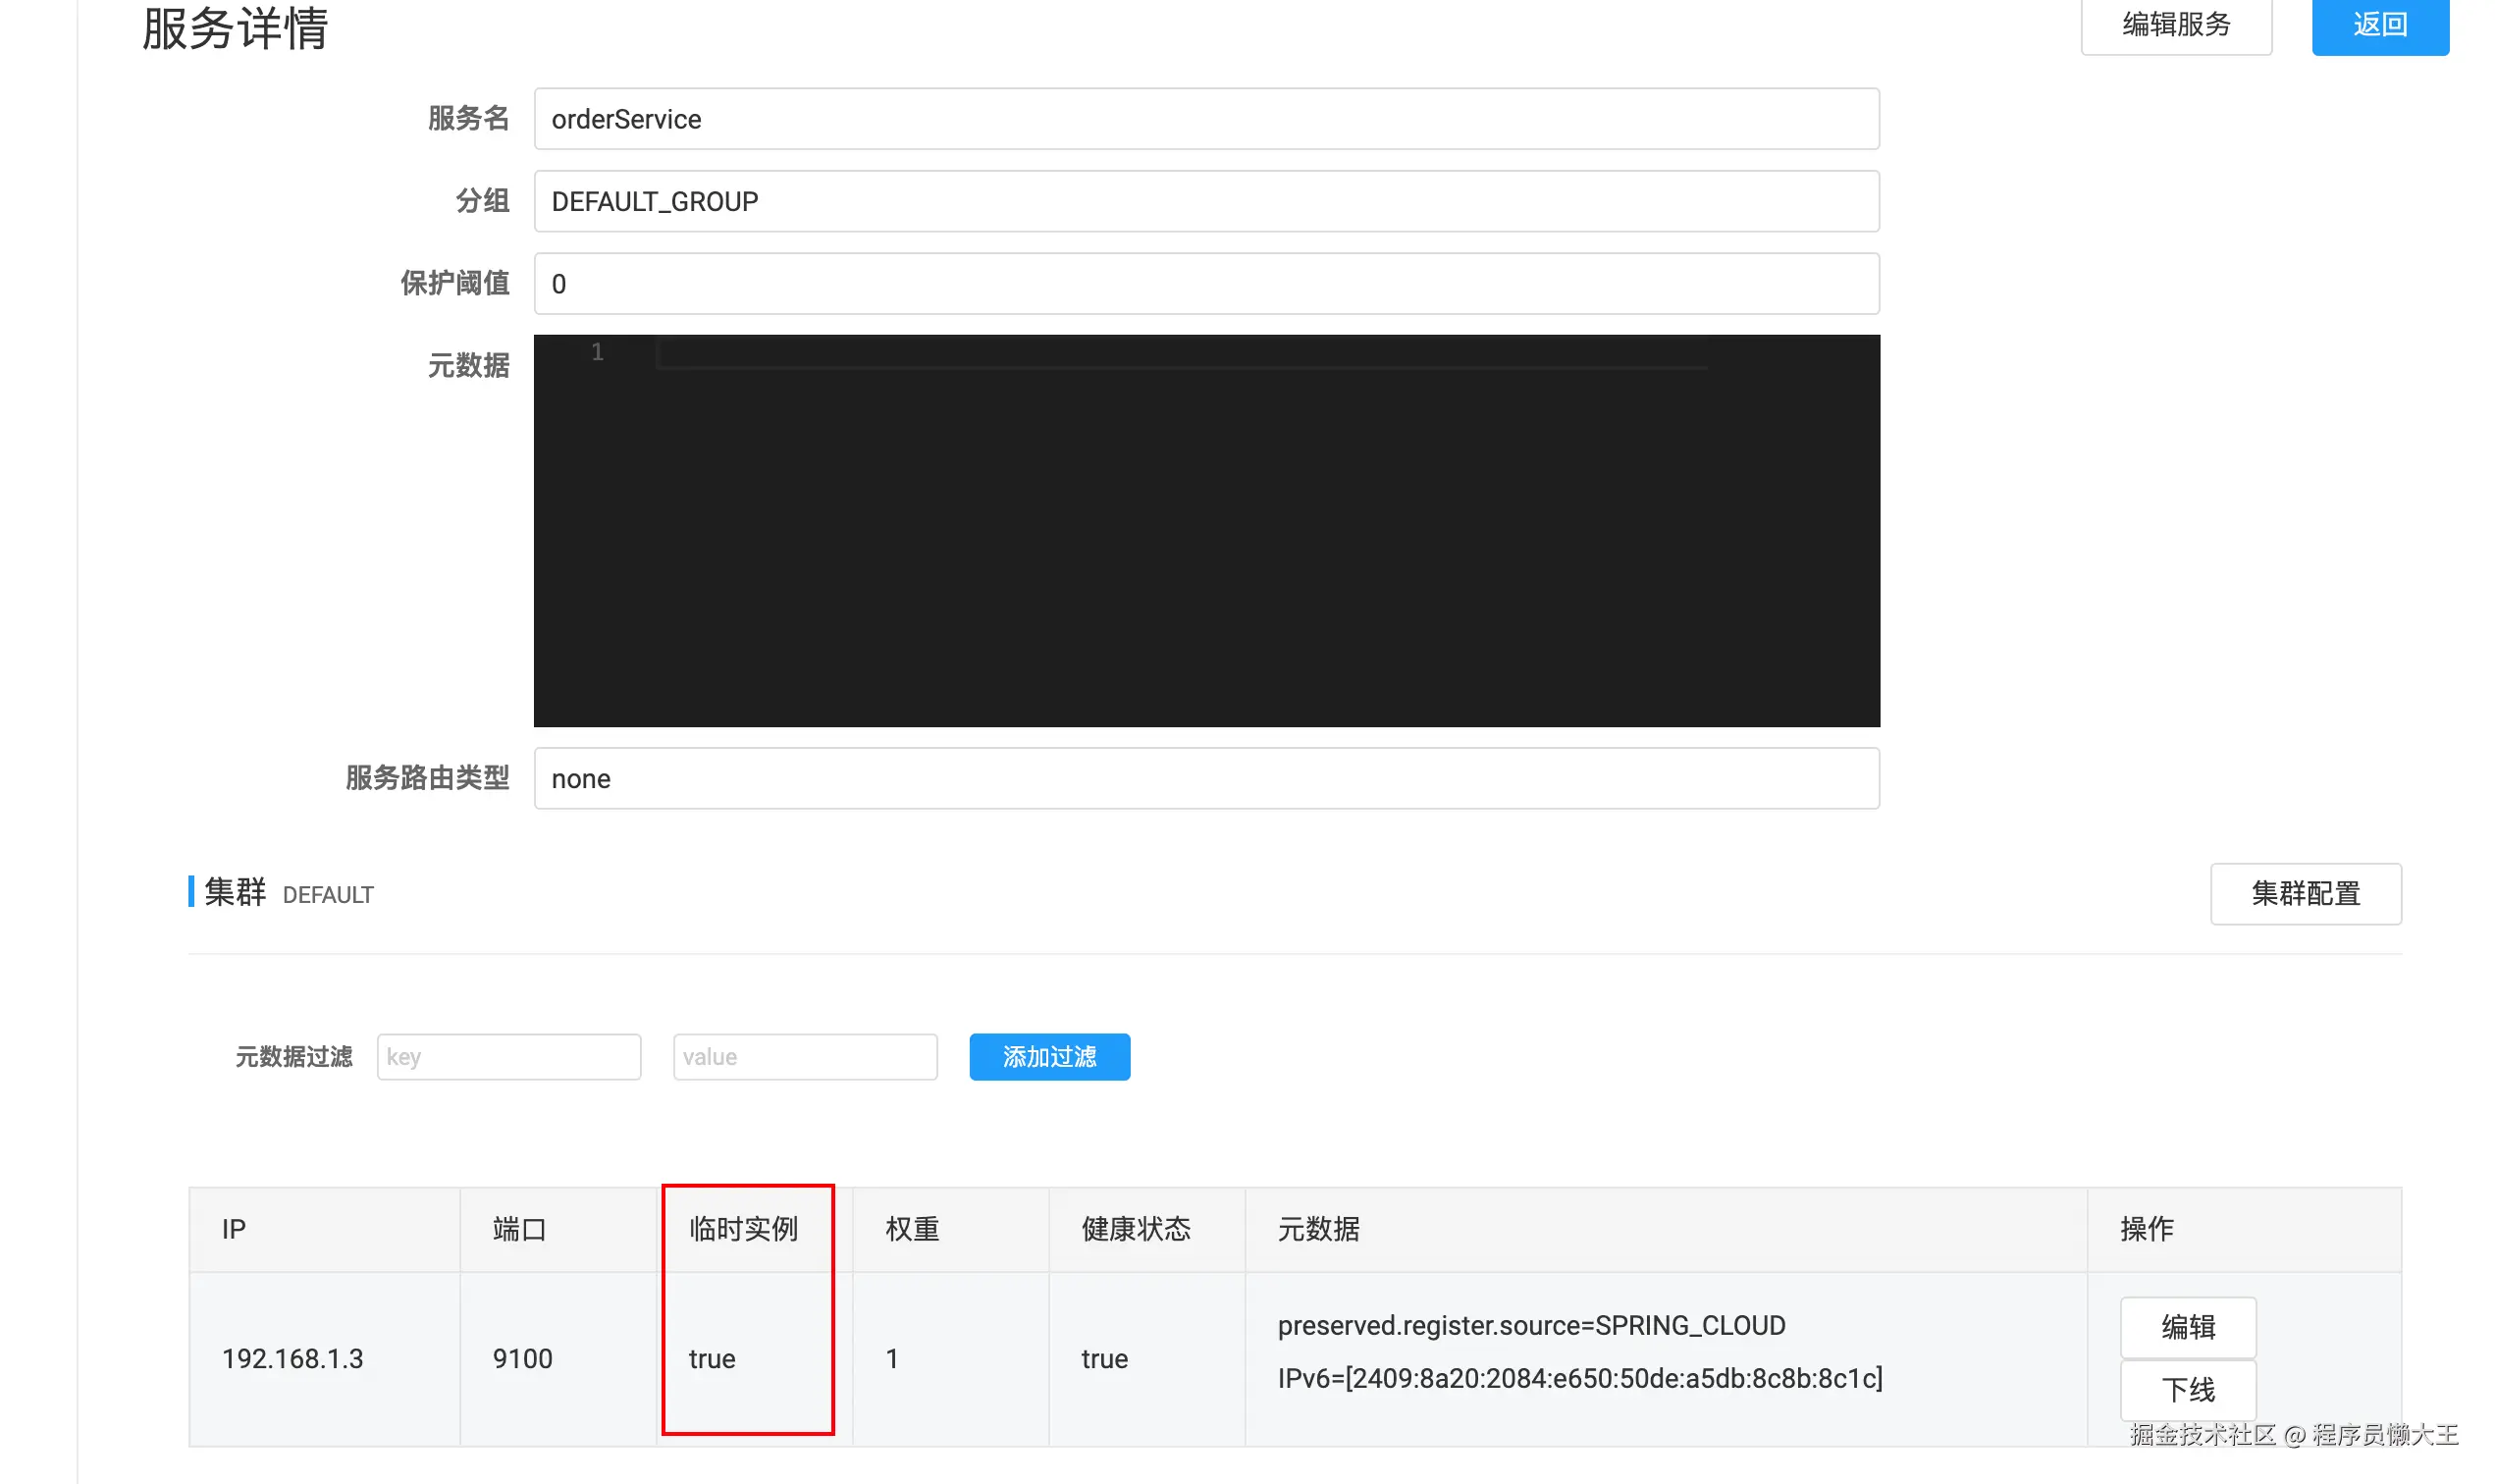
Task: Select the 192.168.1.3 IP cell
Action: pyautogui.click(x=292, y=1358)
